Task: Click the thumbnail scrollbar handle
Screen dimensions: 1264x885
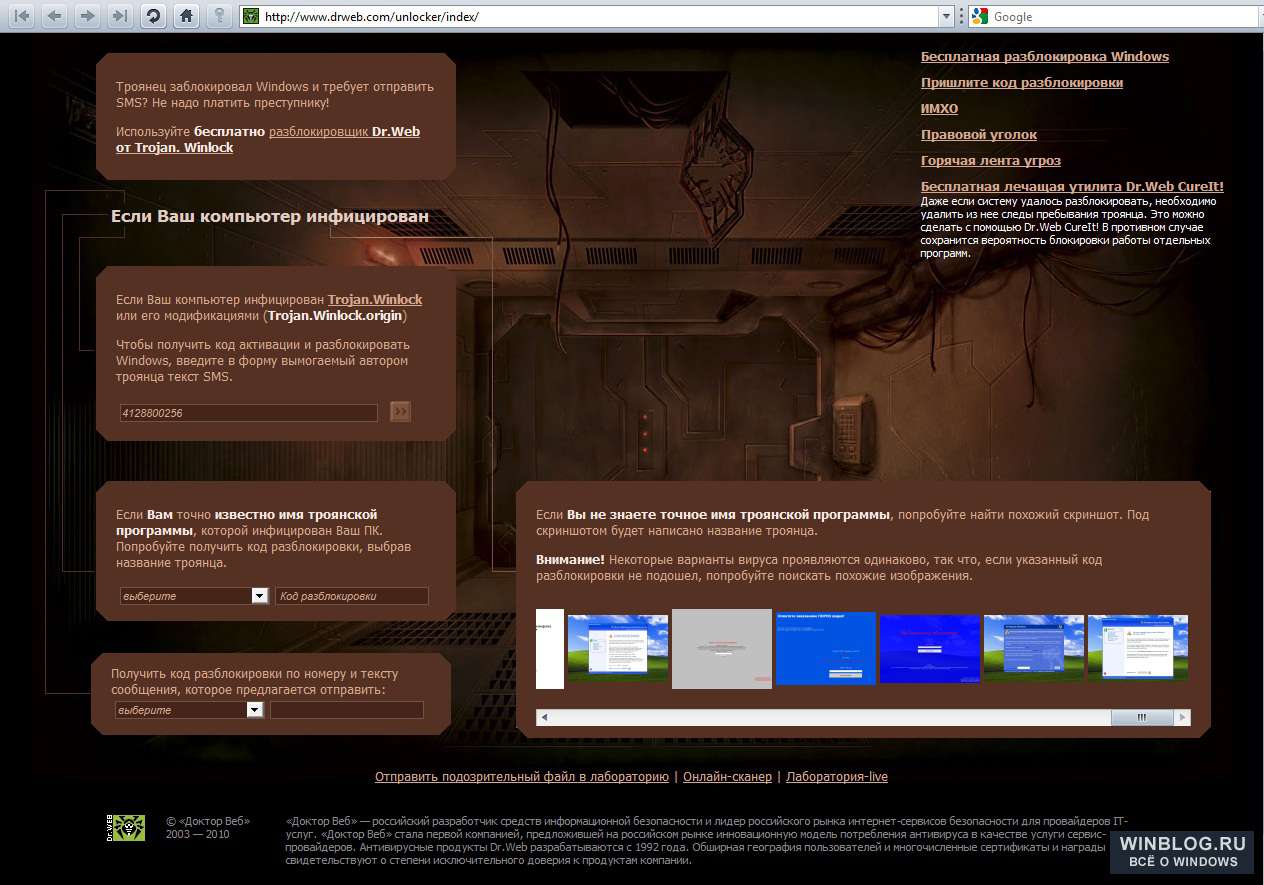Action: click(x=1141, y=717)
